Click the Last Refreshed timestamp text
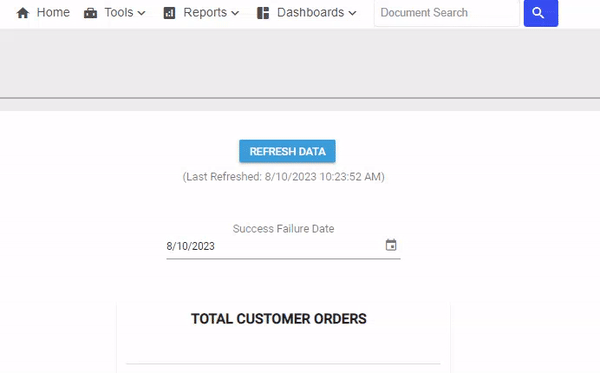The width and height of the screenshot is (600, 373). coord(284,177)
